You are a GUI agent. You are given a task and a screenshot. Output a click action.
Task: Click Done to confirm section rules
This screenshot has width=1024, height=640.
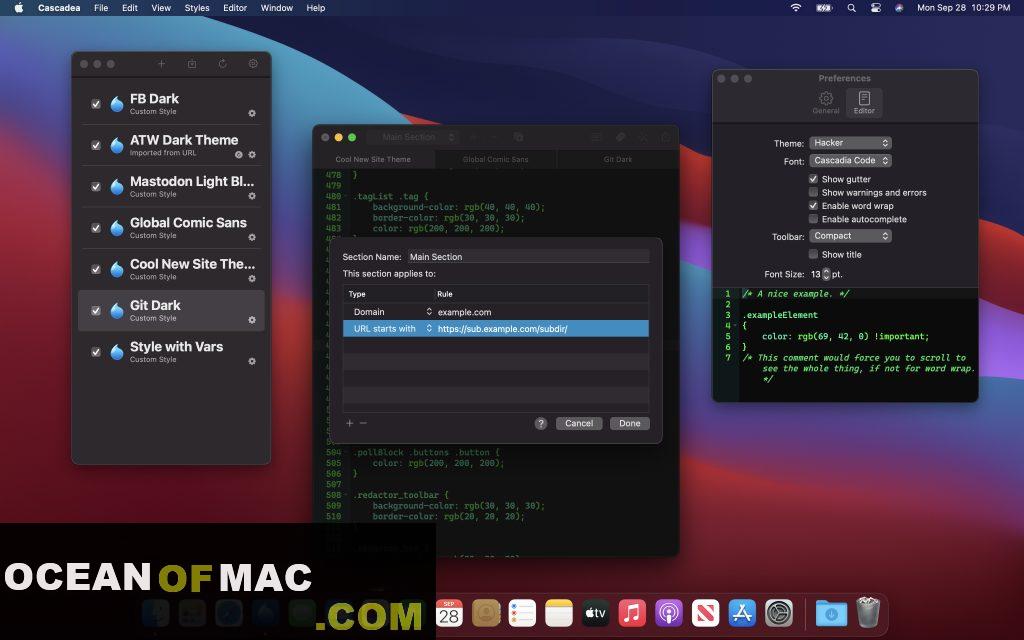pos(630,423)
